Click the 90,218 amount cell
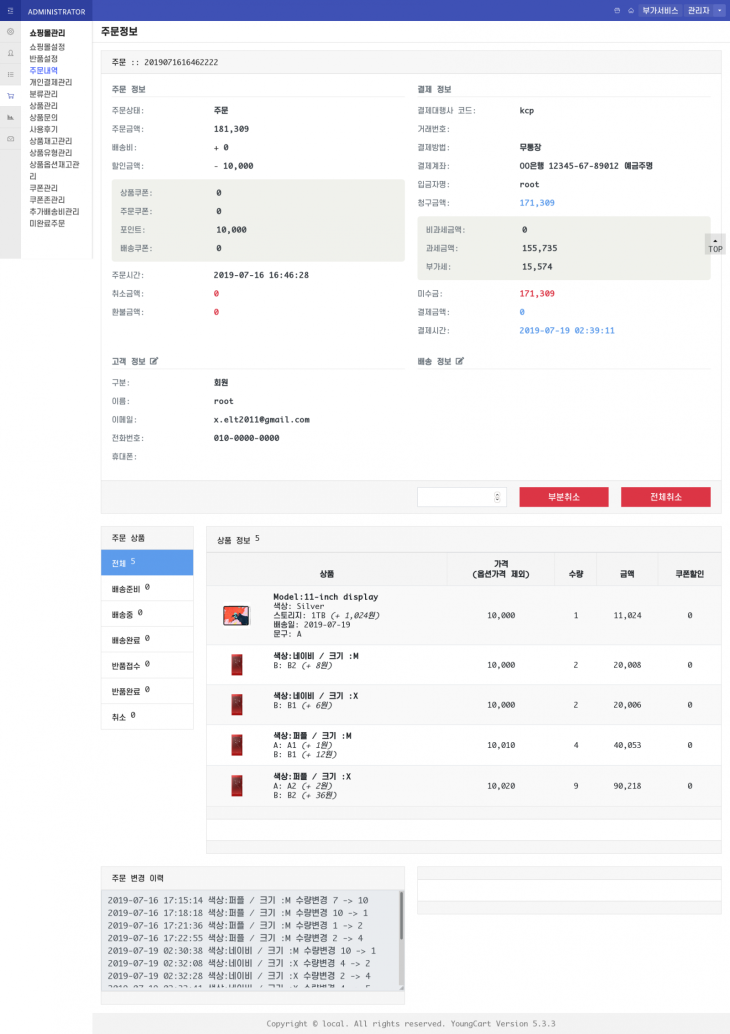 627,785
